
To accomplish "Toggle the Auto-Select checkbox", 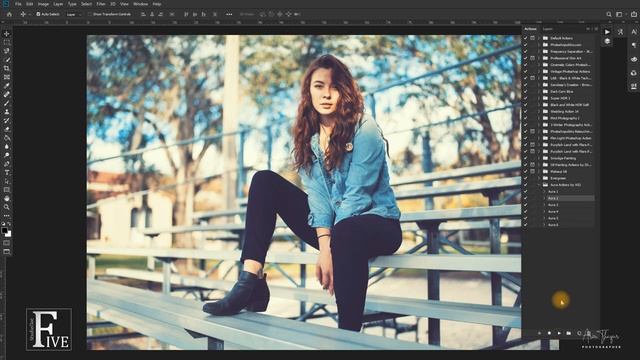I will (x=38, y=14).
